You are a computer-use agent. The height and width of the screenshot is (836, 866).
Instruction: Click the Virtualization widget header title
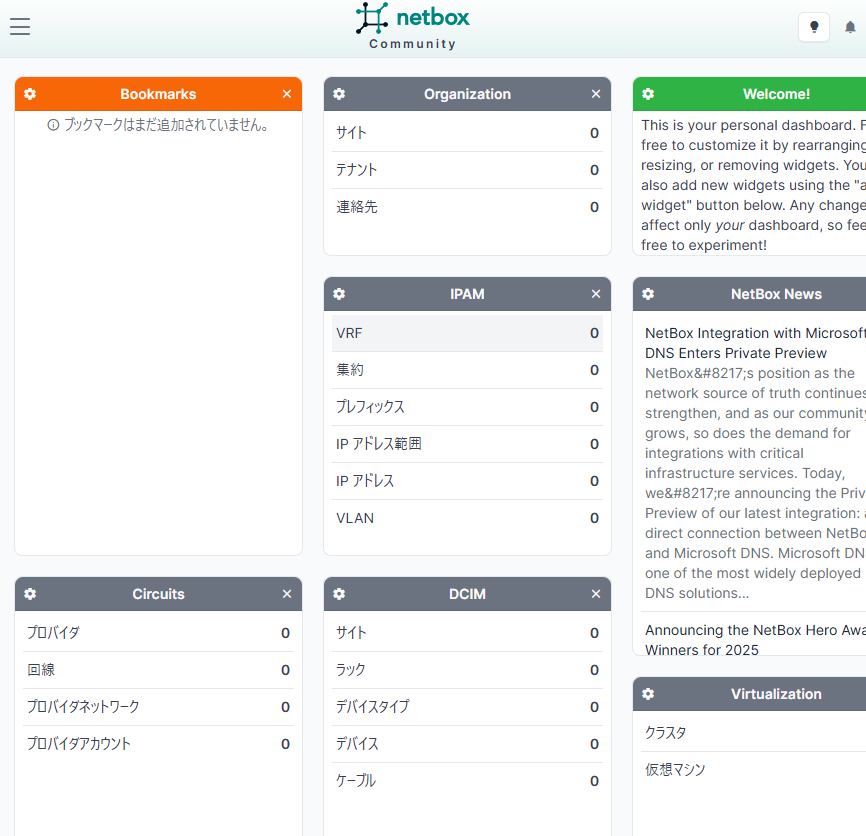click(x=776, y=694)
